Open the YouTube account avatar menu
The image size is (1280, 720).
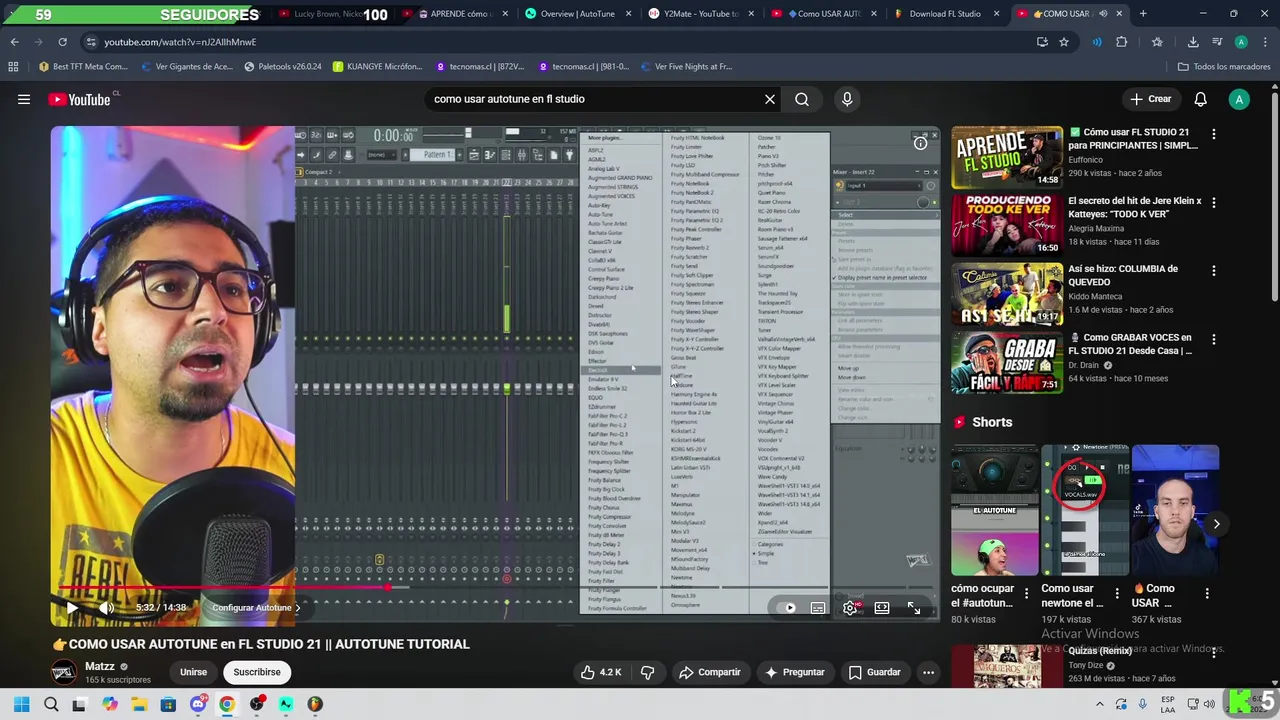point(1239,99)
